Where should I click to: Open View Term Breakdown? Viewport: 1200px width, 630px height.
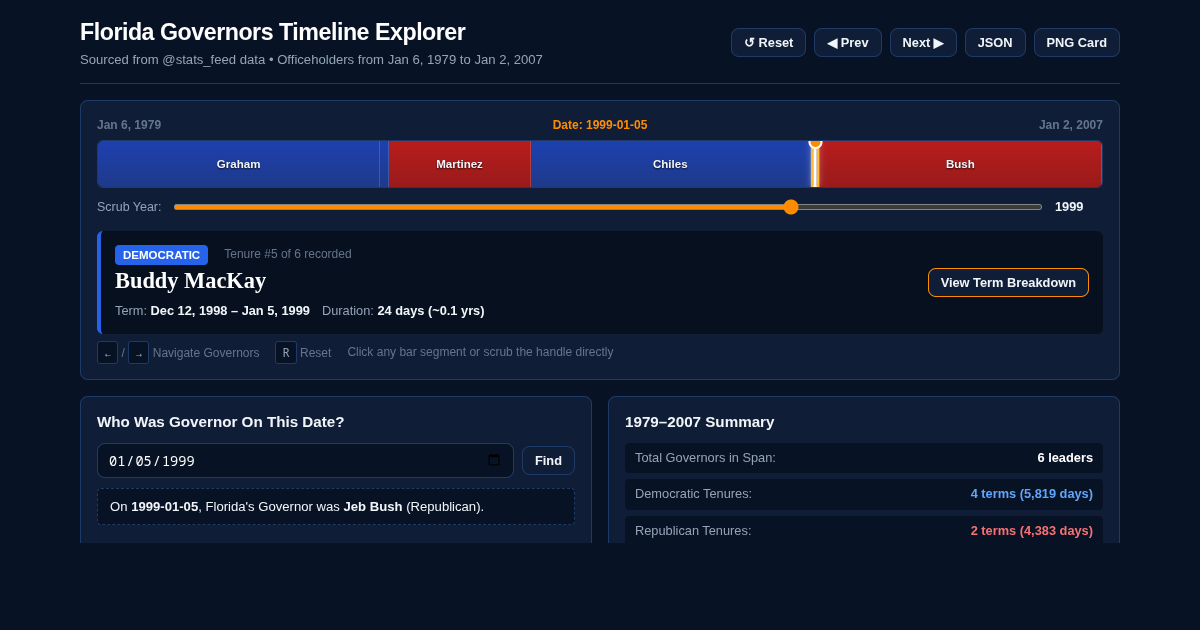point(1008,282)
